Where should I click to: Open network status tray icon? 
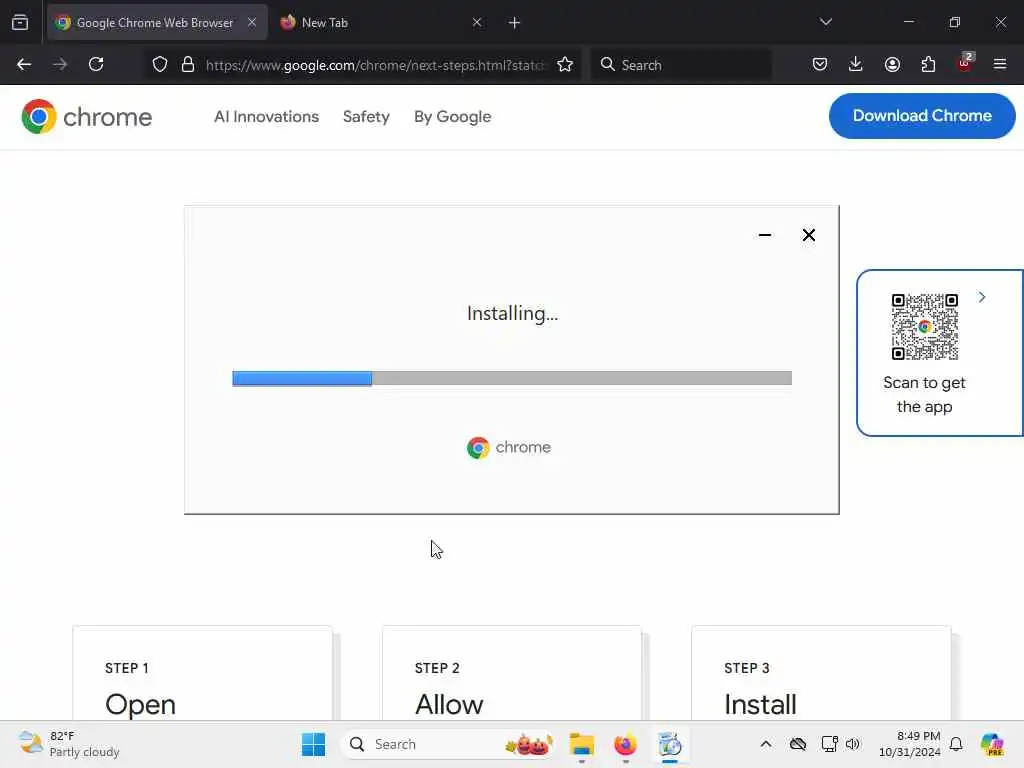pyautogui.click(x=829, y=744)
